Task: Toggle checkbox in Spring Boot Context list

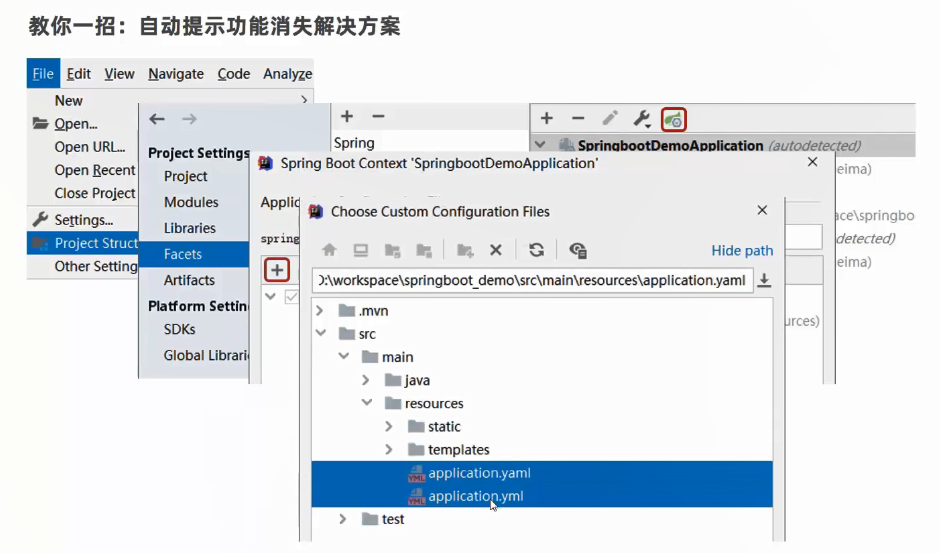Action: 292,296
